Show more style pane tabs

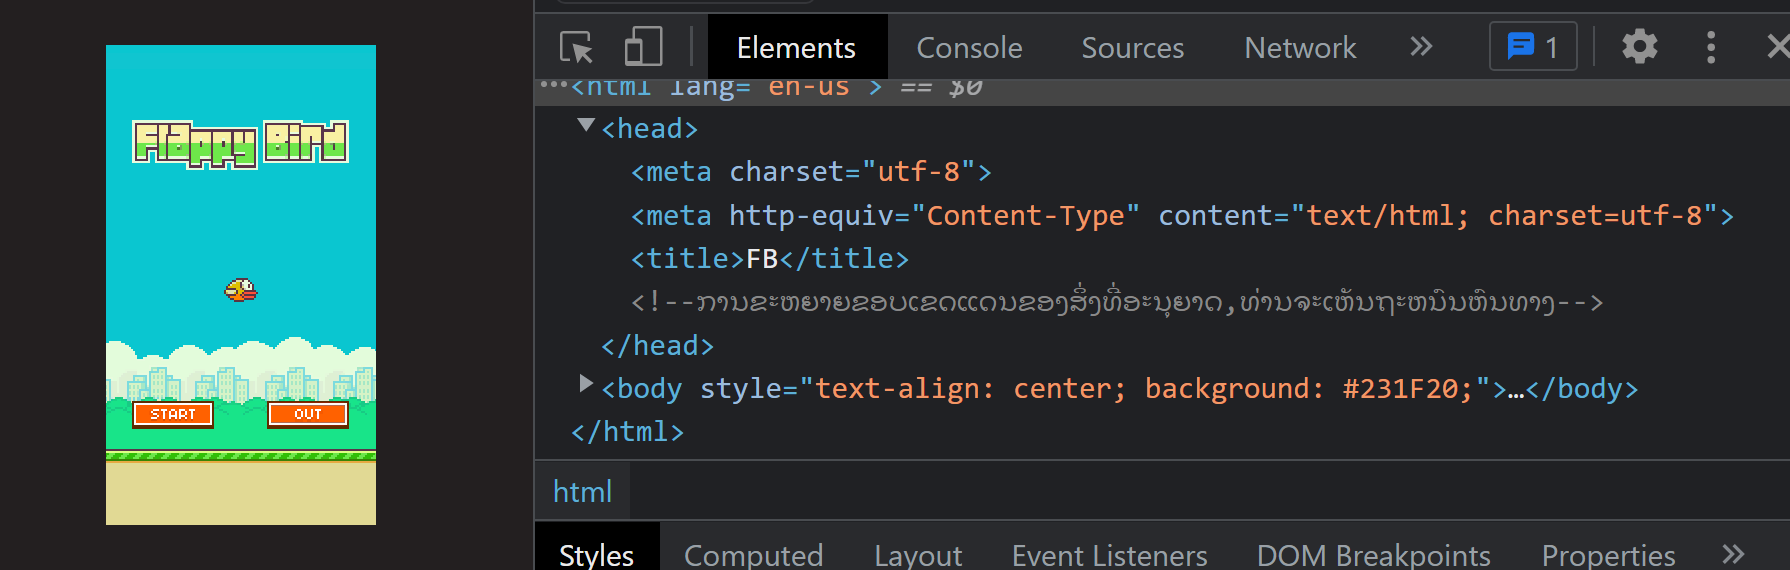pos(1733,554)
